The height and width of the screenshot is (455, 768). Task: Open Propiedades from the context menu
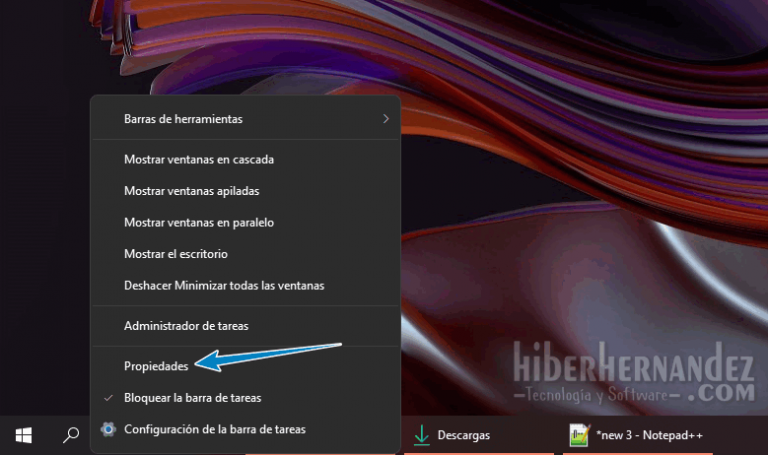click(x=156, y=367)
